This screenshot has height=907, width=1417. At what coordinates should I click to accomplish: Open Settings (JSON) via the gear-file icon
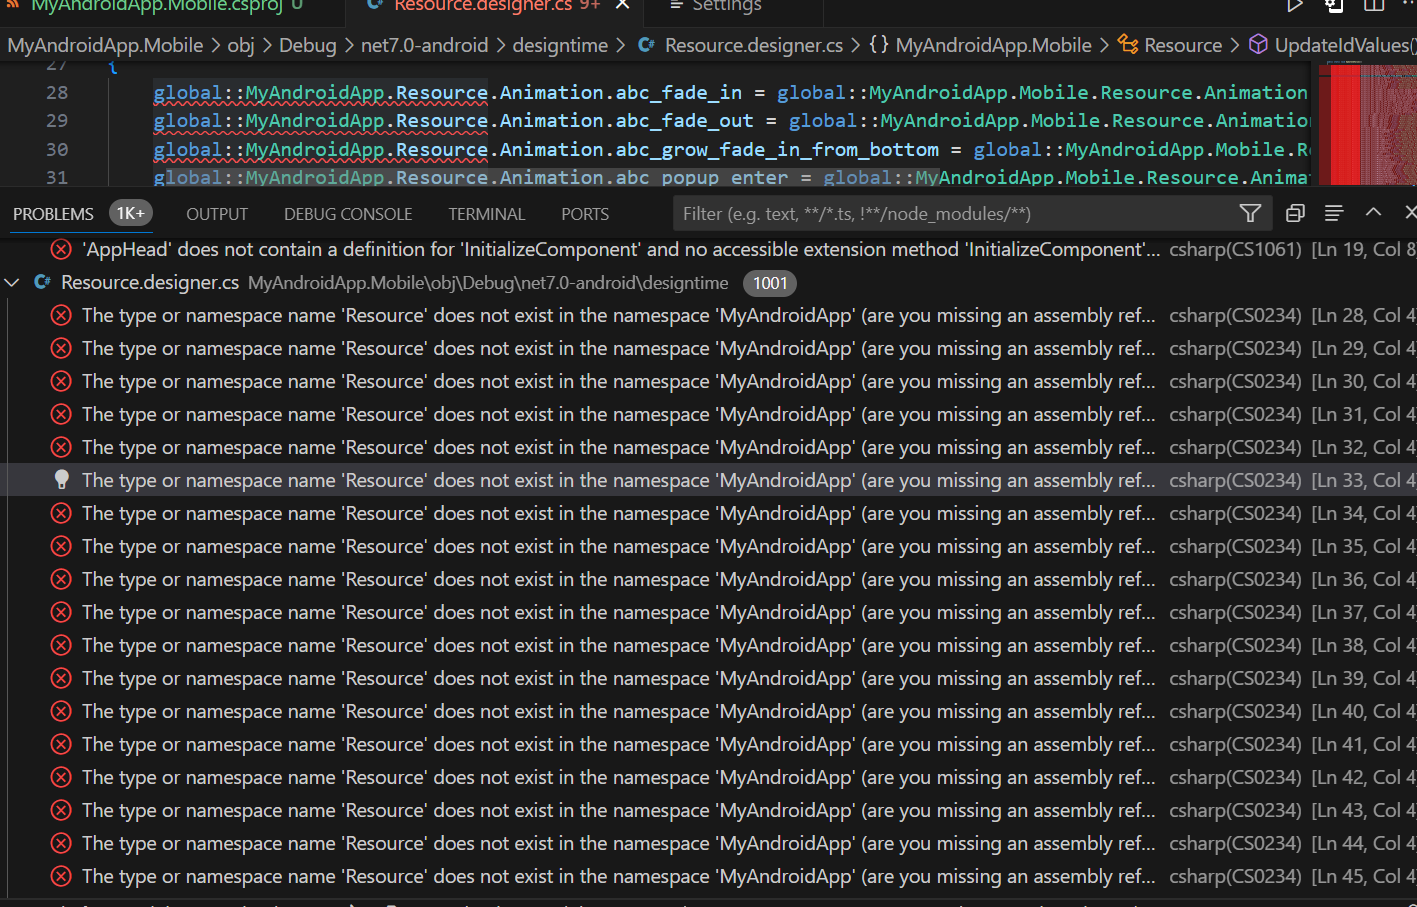click(x=1333, y=6)
